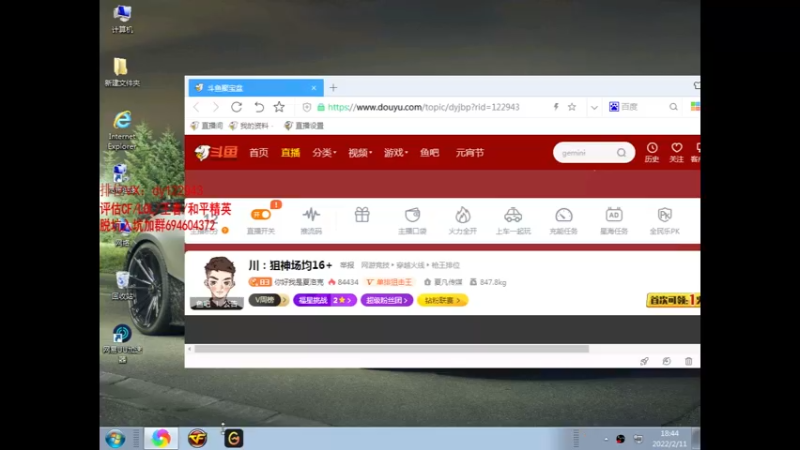Open 主播口袋 pocket icon

(412, 215)
